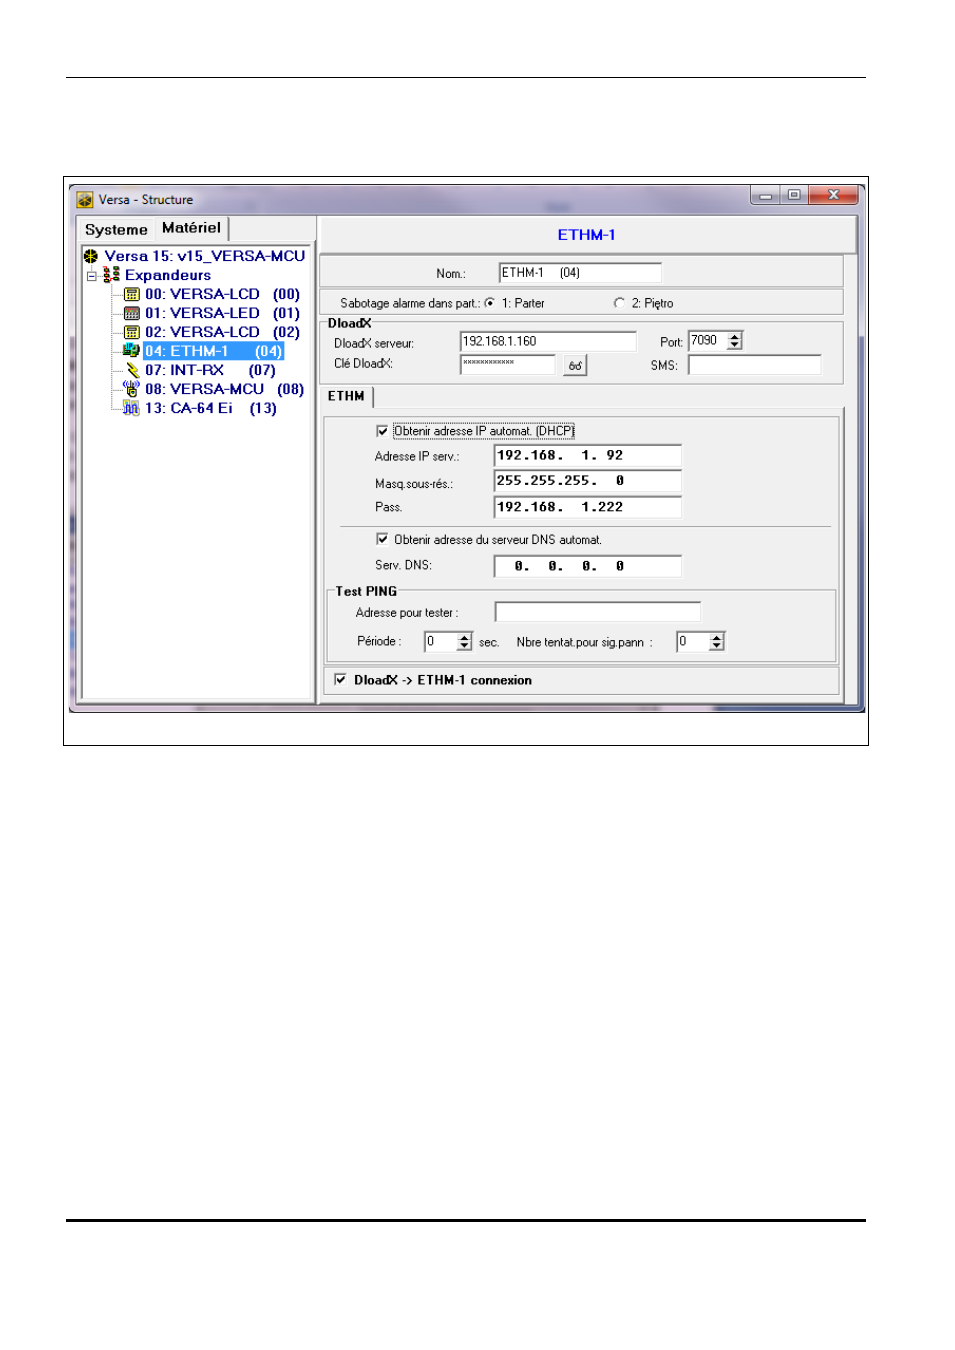Toggle DloadX -> ETHM-1 connexion checkbox
The image size is (955, 1350).
pos(341,680)
